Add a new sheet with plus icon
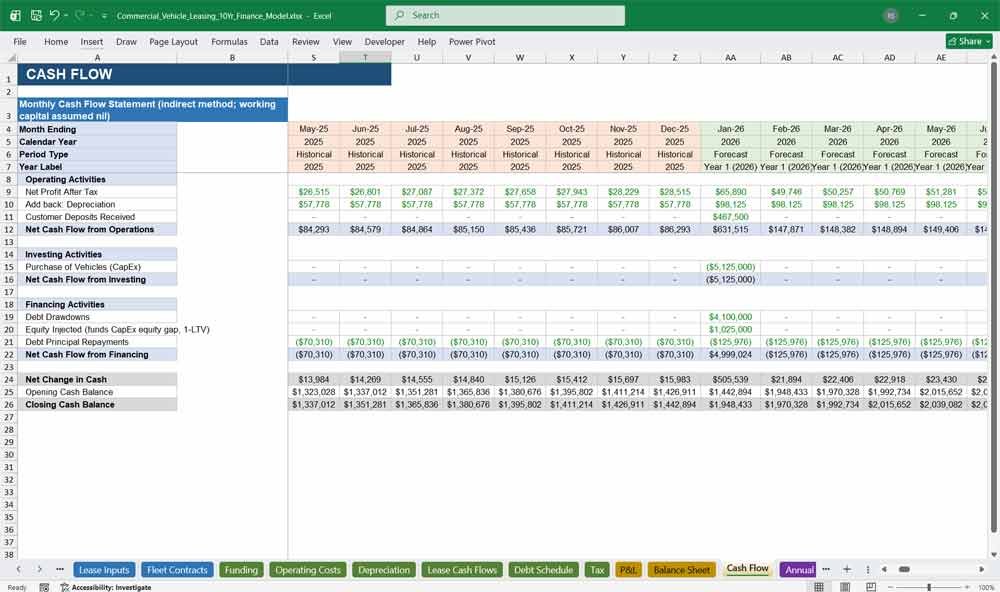The height and width of the screenshot is (592, 1000). (x=847, y=569)
